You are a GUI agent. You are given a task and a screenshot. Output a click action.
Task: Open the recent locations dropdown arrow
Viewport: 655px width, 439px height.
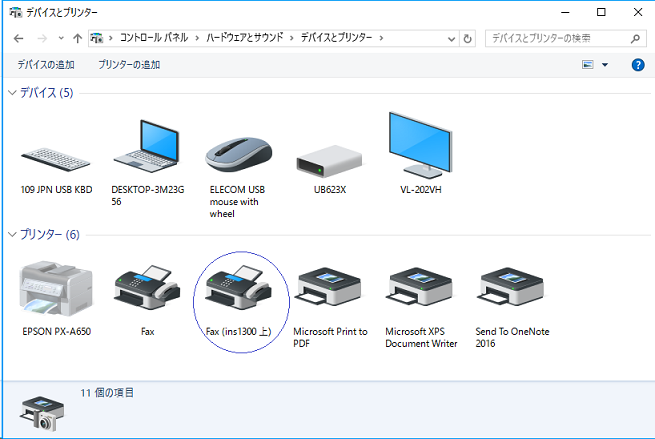pos(61,38)
